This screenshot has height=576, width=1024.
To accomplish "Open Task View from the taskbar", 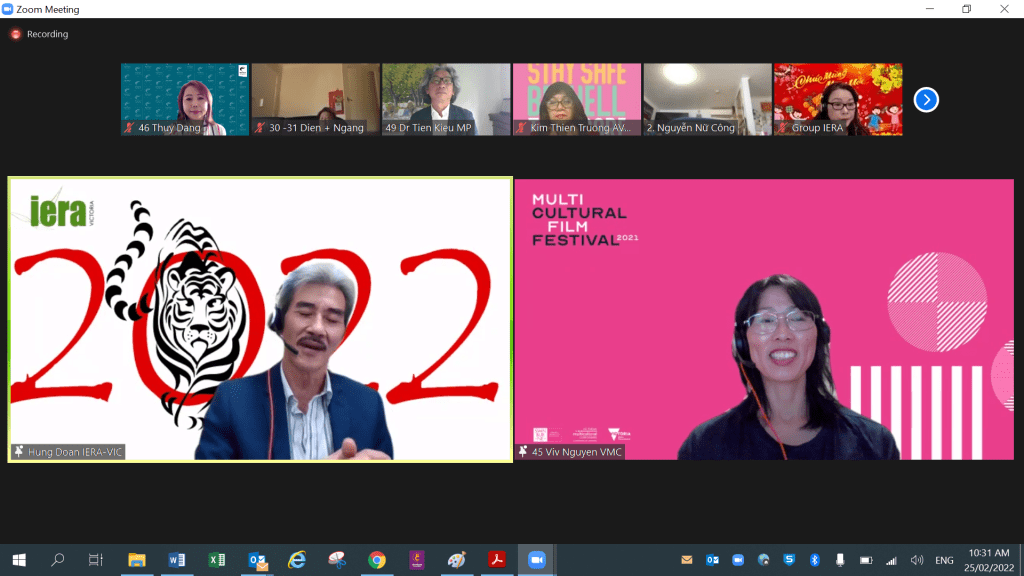I will click(96, 560).
